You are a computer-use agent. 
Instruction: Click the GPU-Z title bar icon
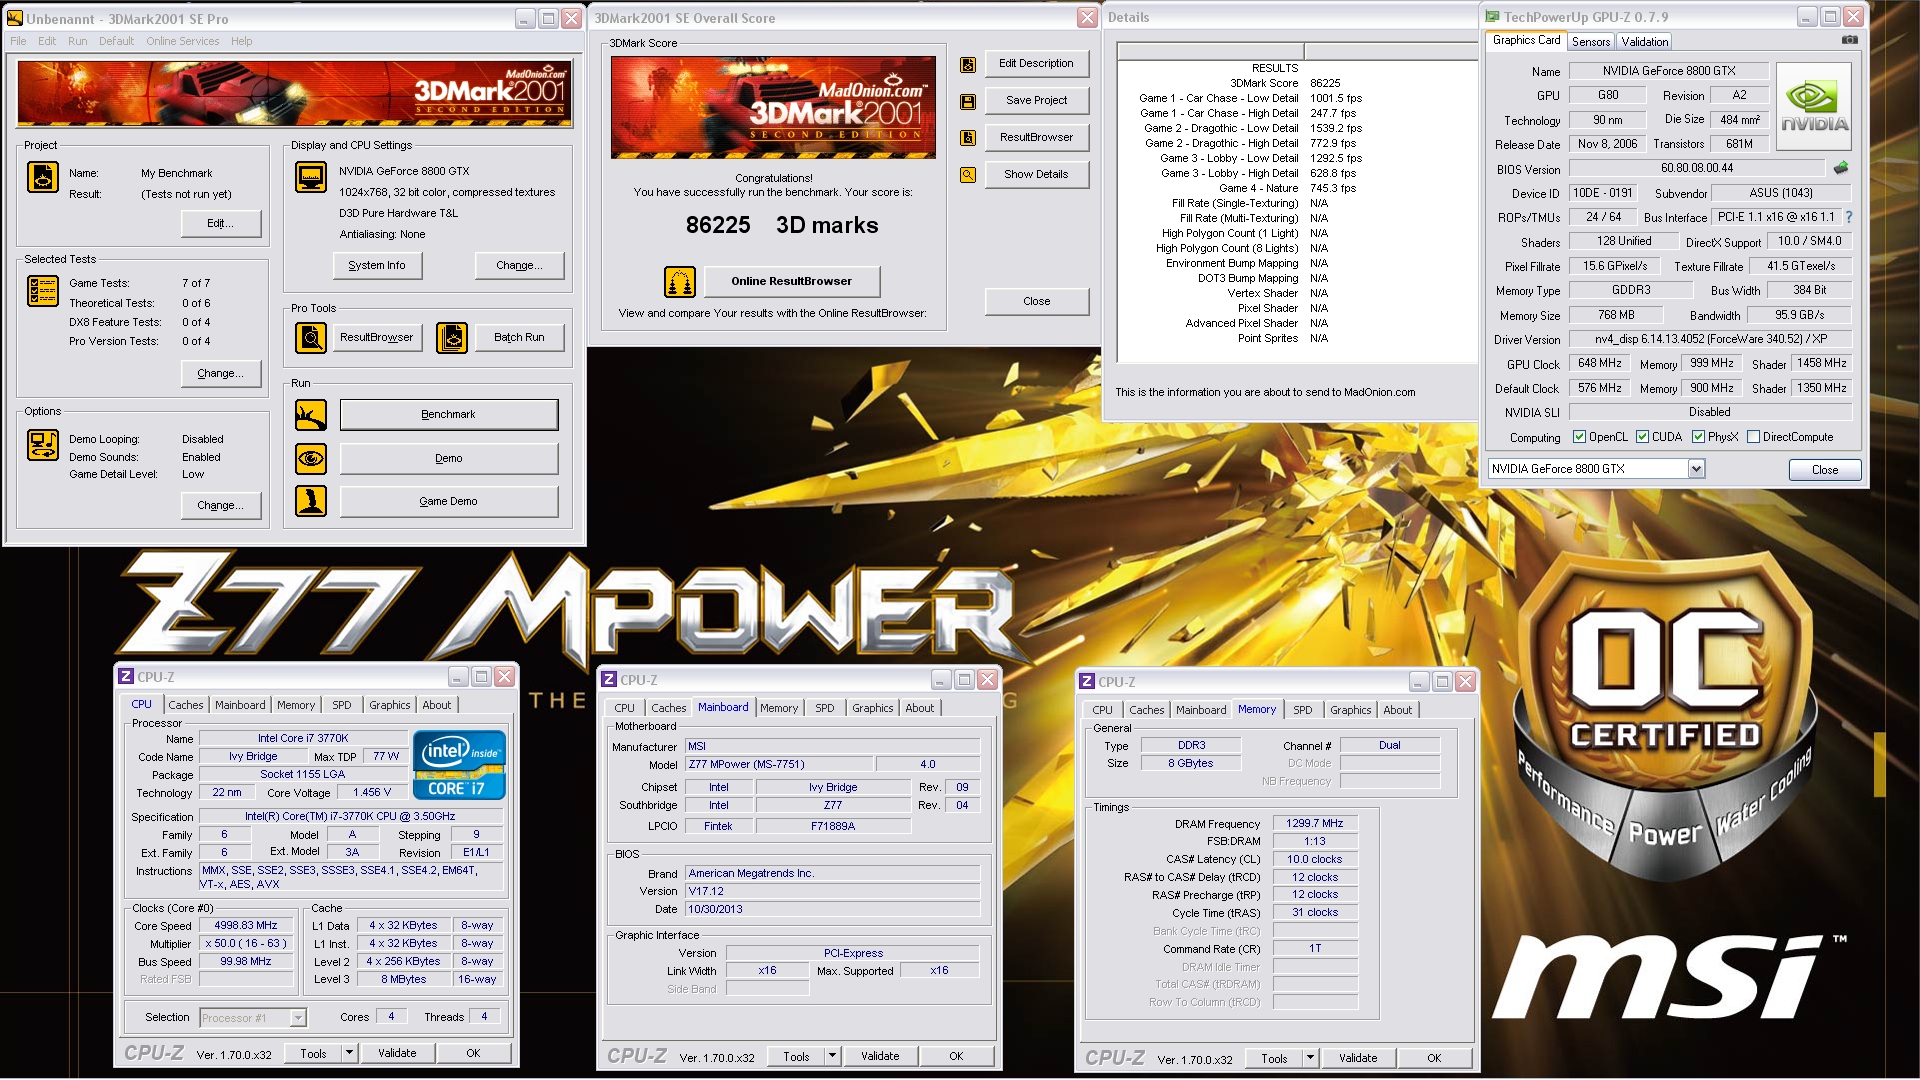tap(1493, 17)
